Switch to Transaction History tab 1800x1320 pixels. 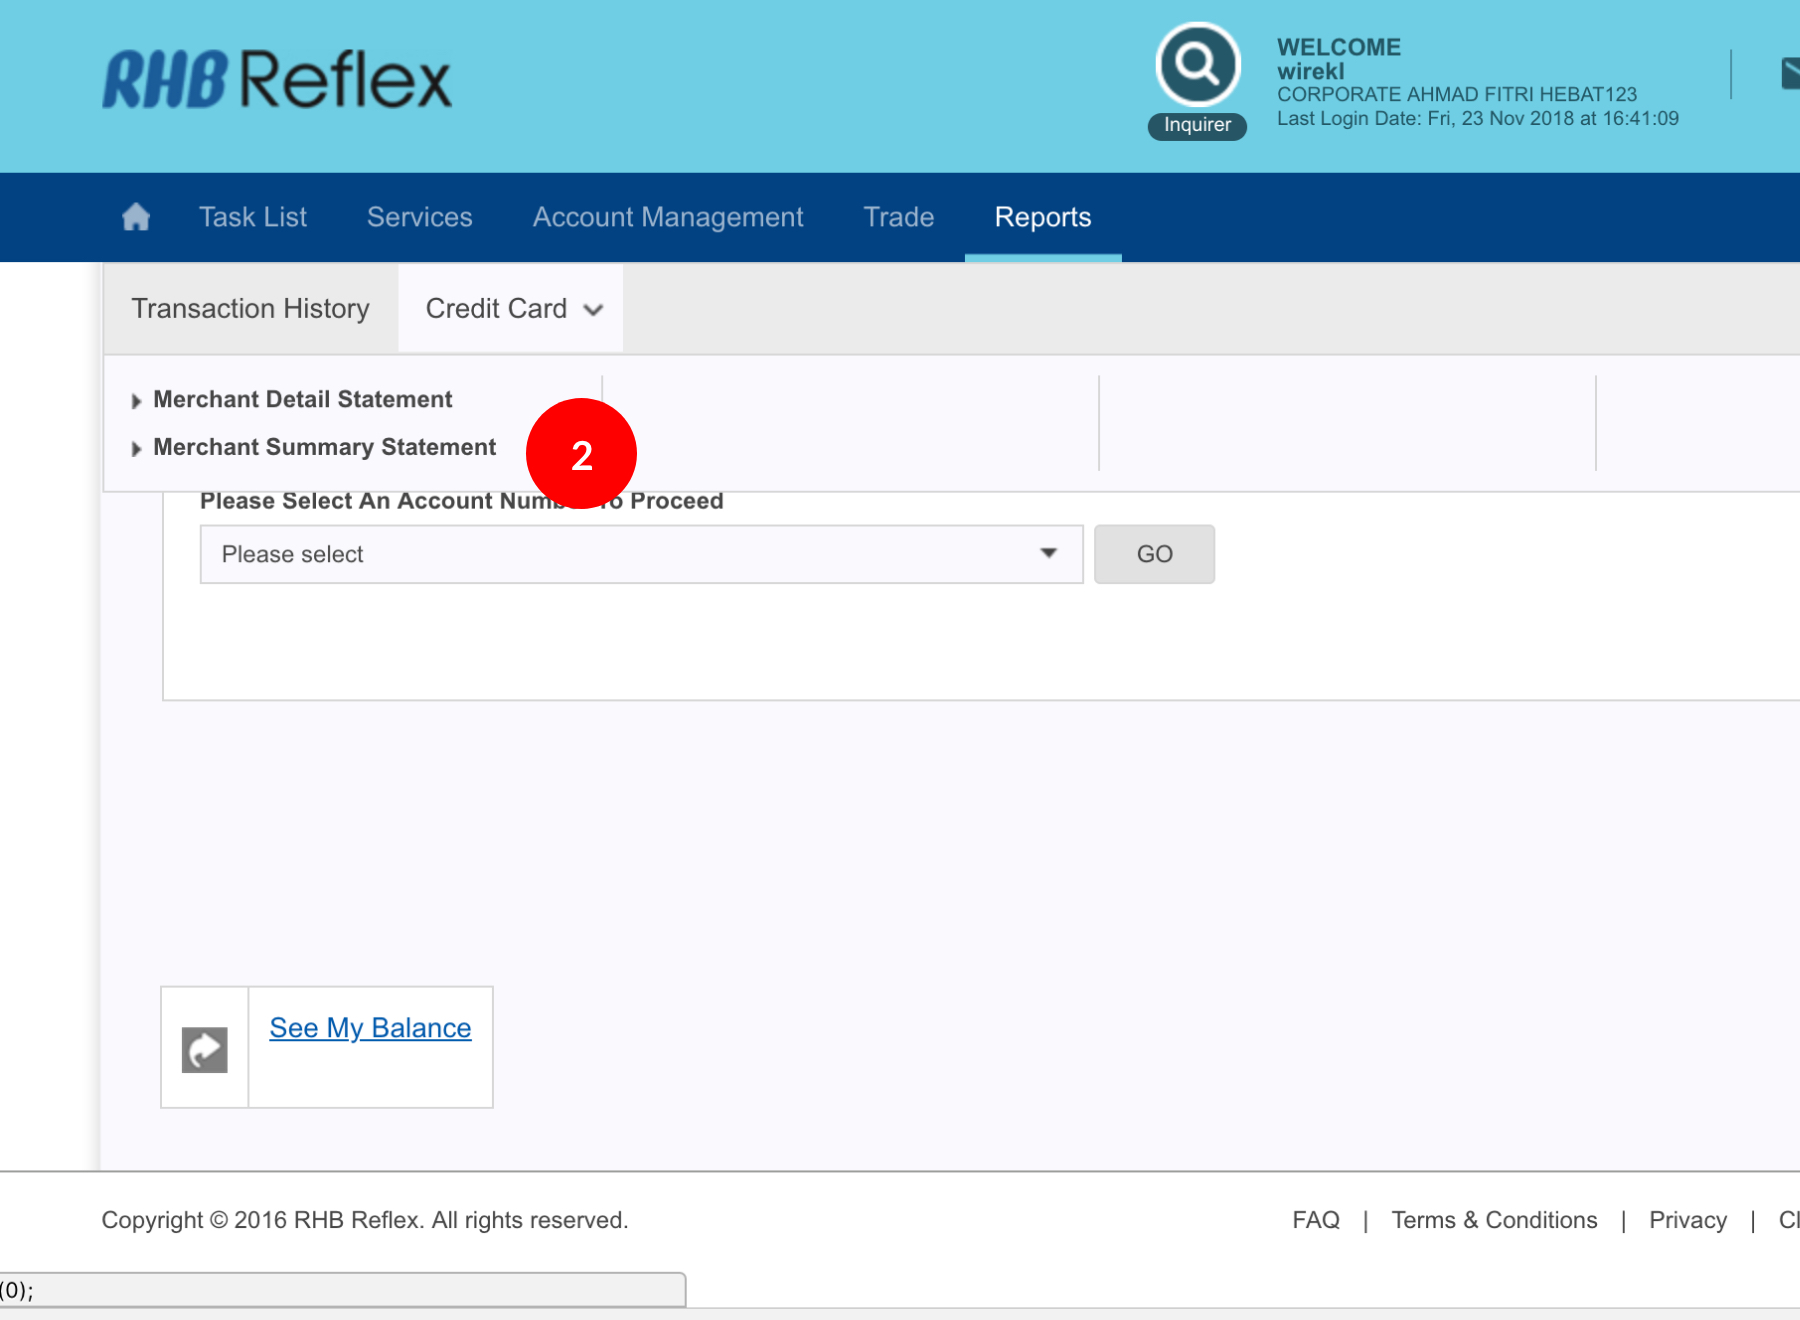point(250,309)
